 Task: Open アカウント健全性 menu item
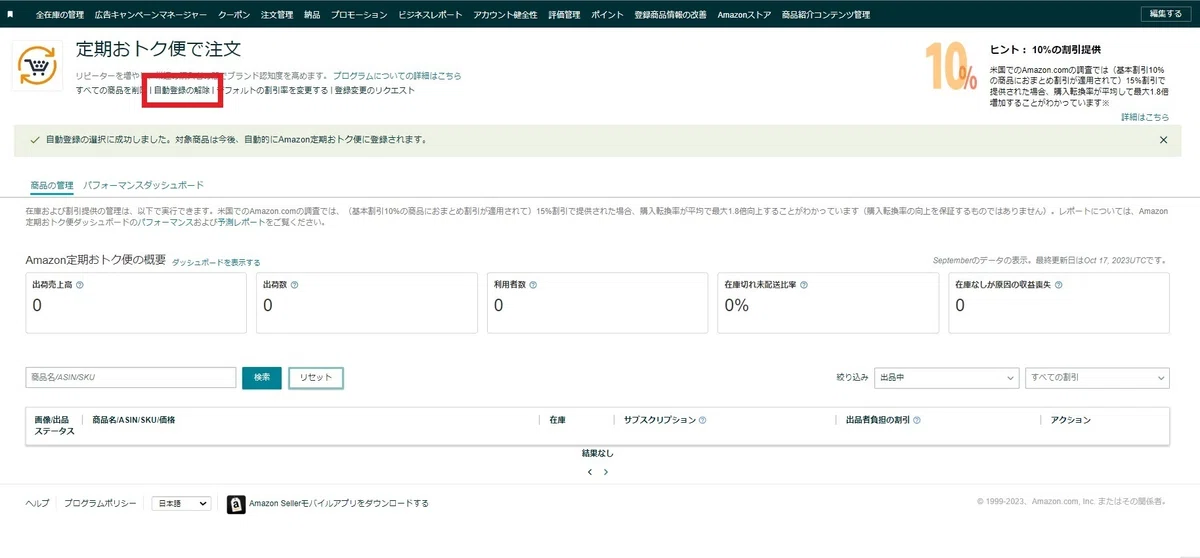[x=505, y=15]
